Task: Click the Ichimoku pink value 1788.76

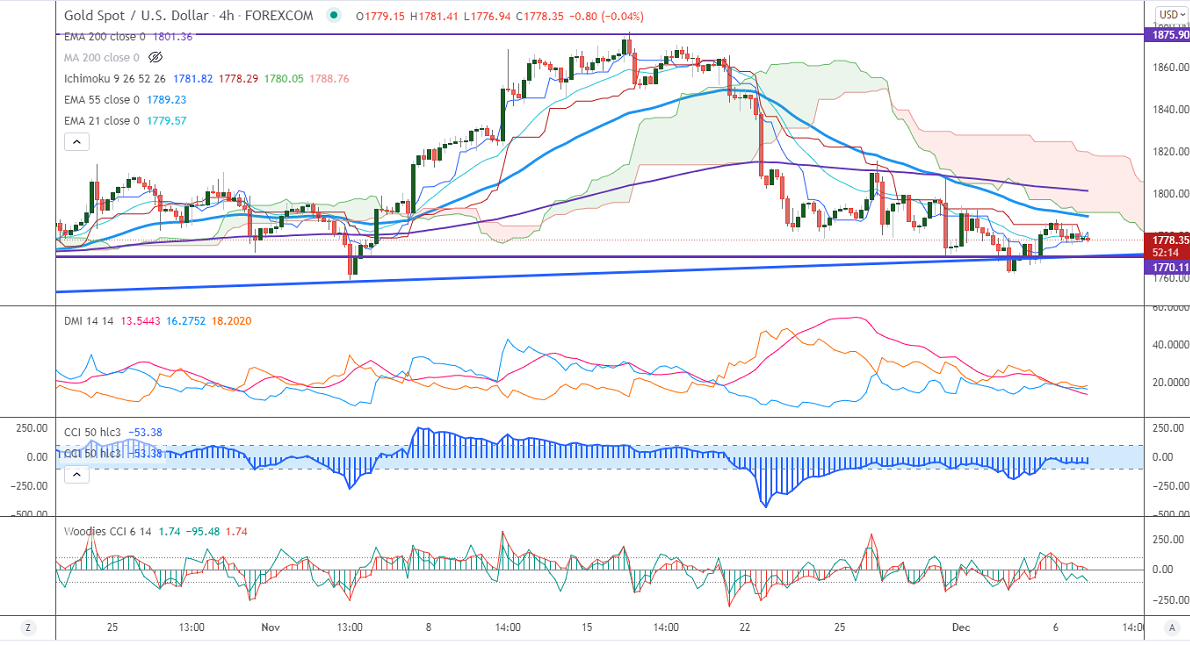Action: (x=329, y=79)
